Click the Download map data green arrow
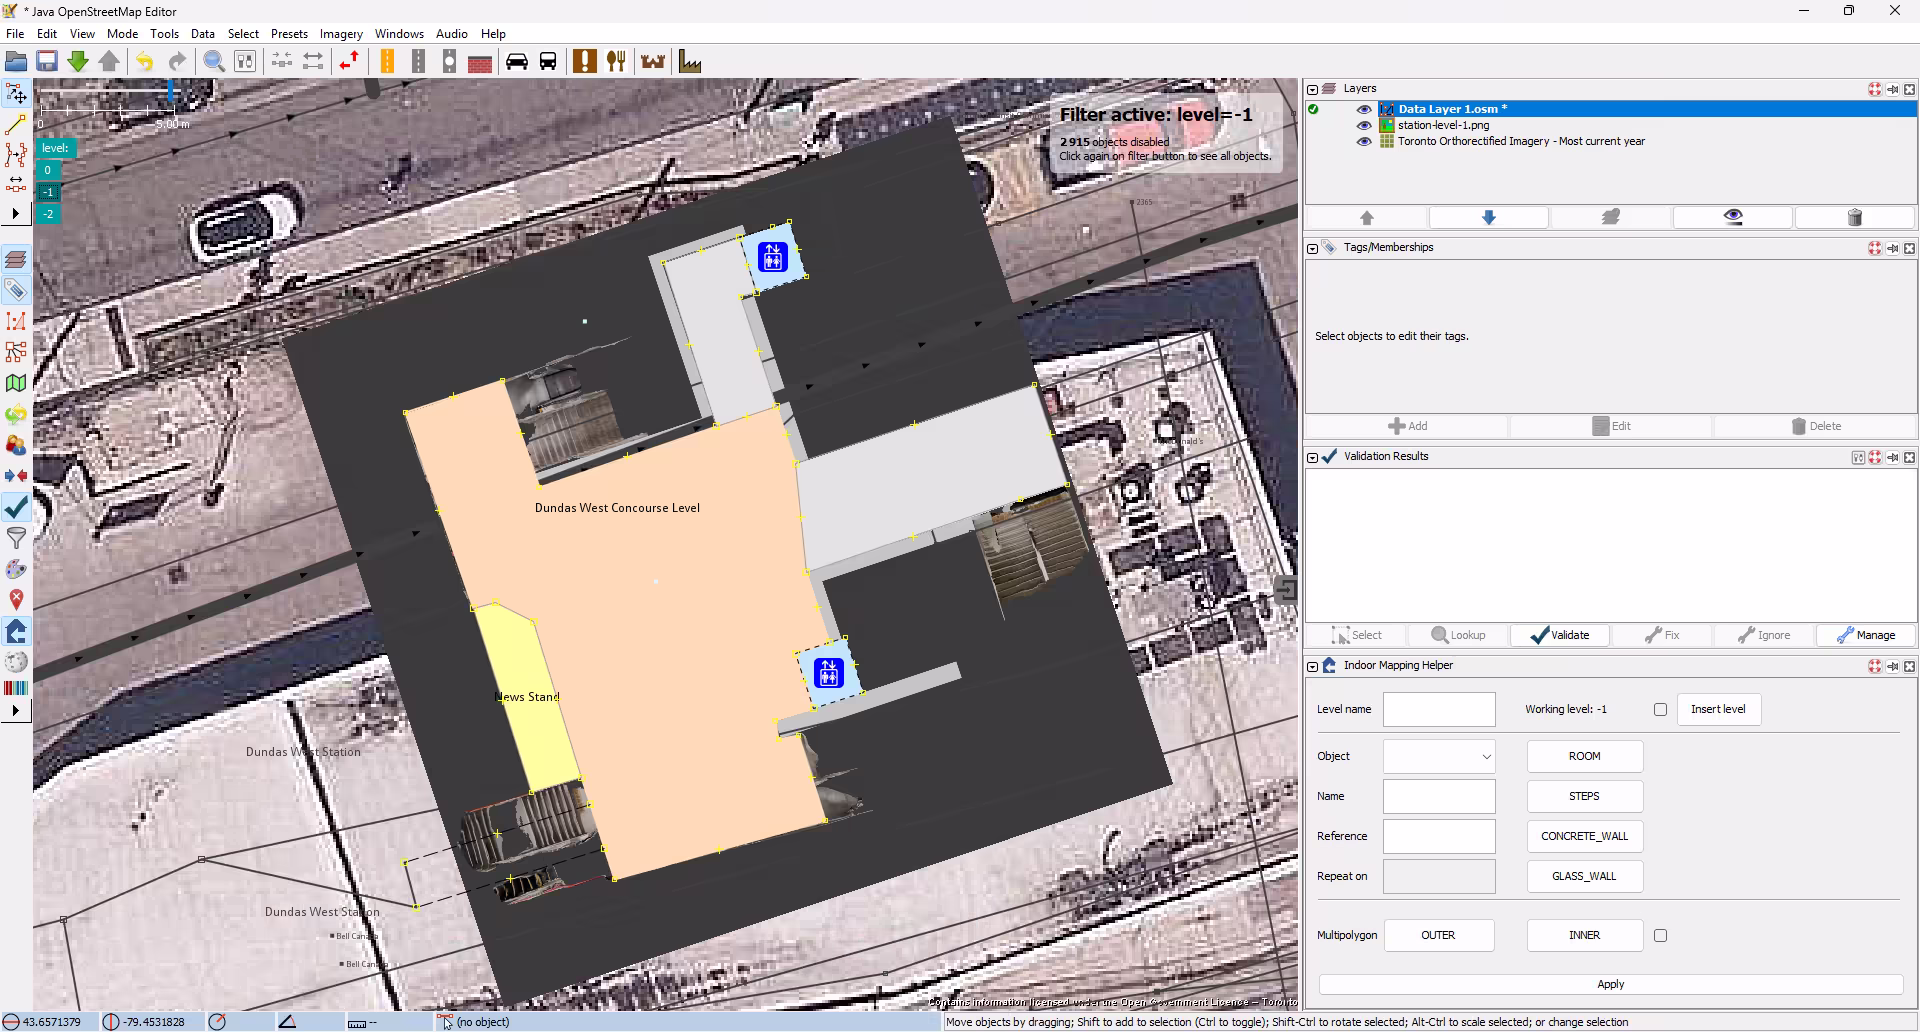This screenshot has height=1032, width=1920. 78,62
